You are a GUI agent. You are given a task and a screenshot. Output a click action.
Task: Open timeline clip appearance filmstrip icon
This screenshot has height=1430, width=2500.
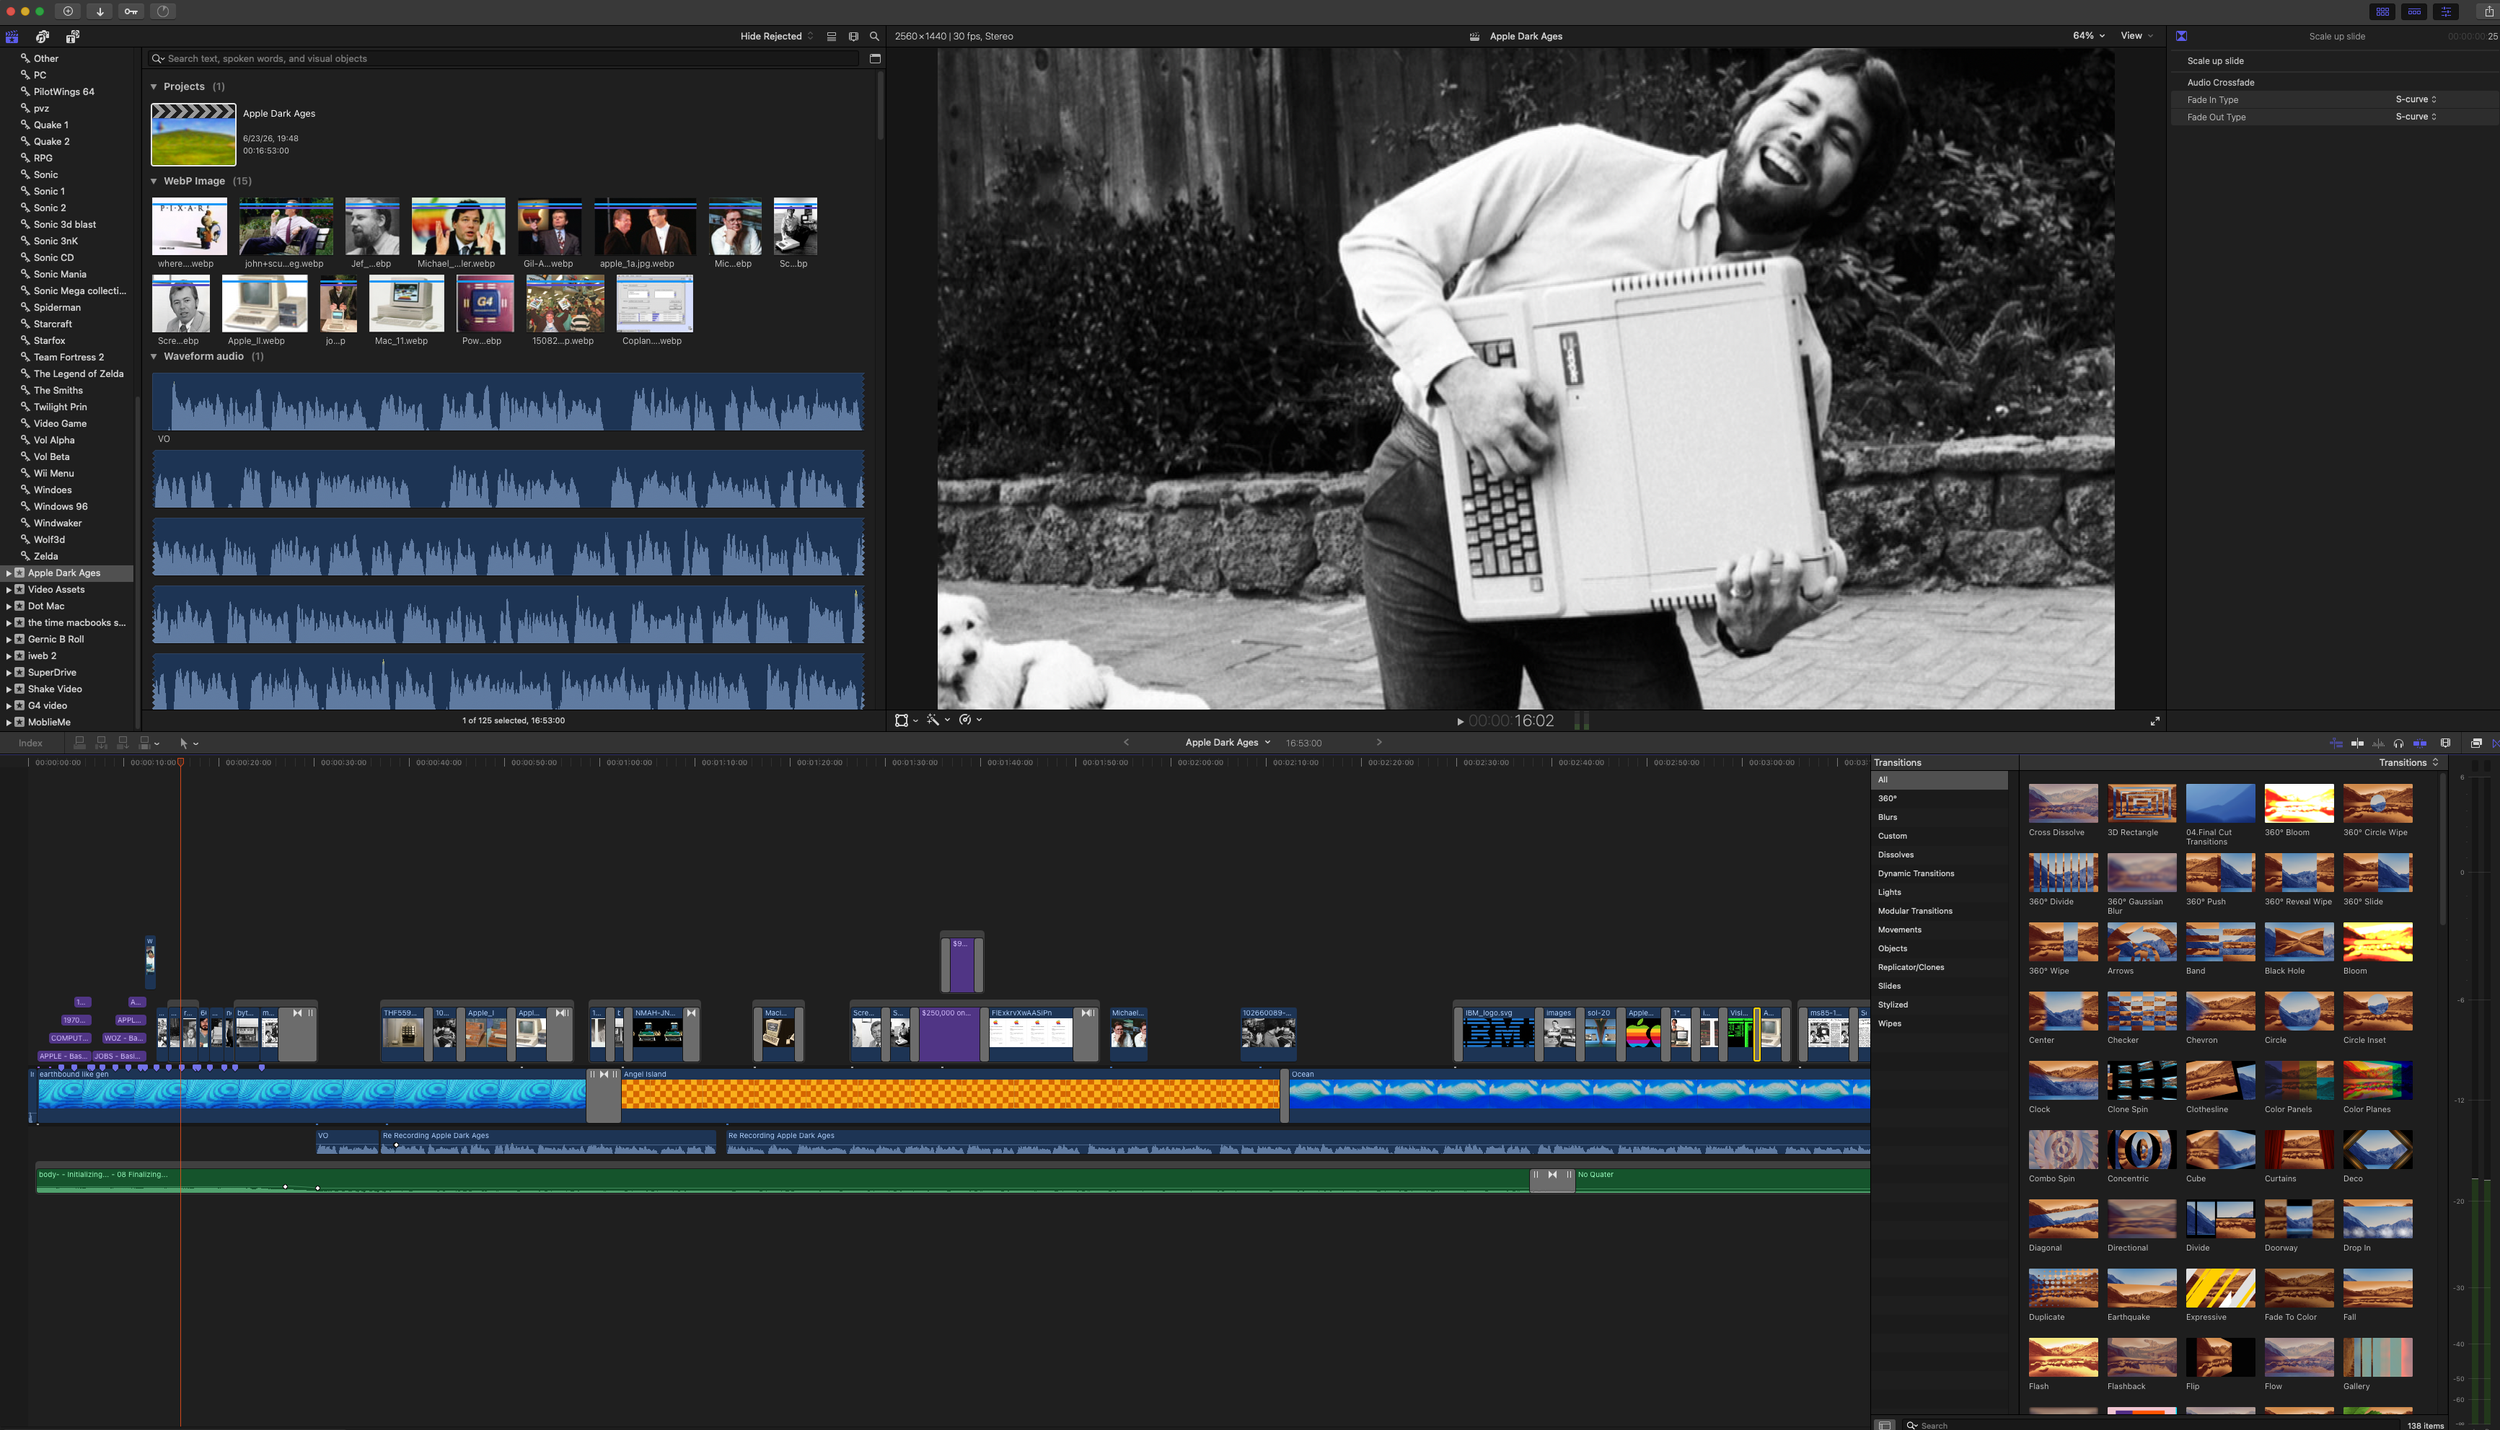(x=2445, y=743)
